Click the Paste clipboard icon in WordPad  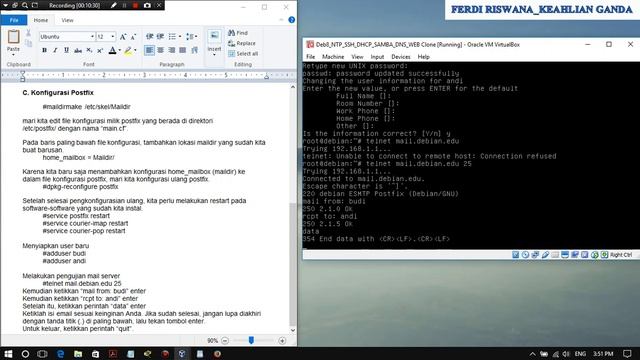13,37
